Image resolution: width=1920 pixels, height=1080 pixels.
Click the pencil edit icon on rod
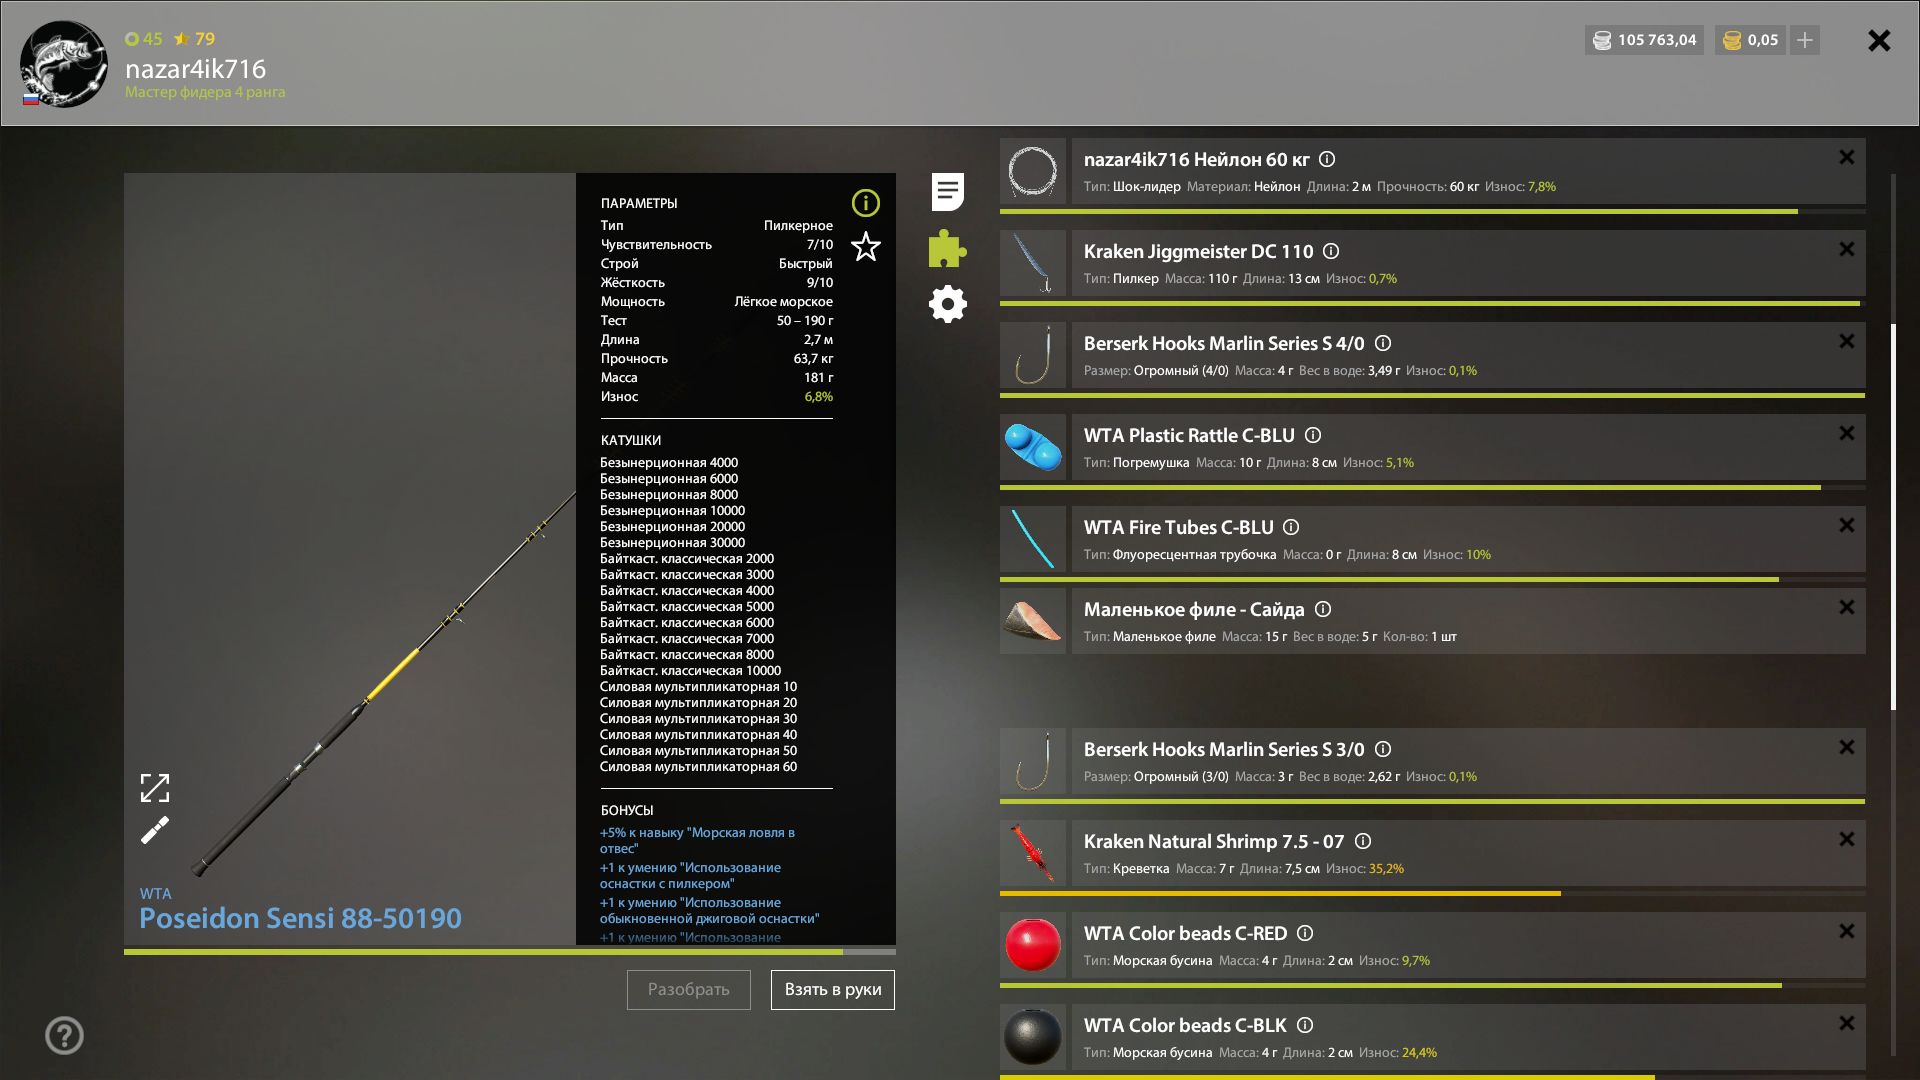pos(155,830)
